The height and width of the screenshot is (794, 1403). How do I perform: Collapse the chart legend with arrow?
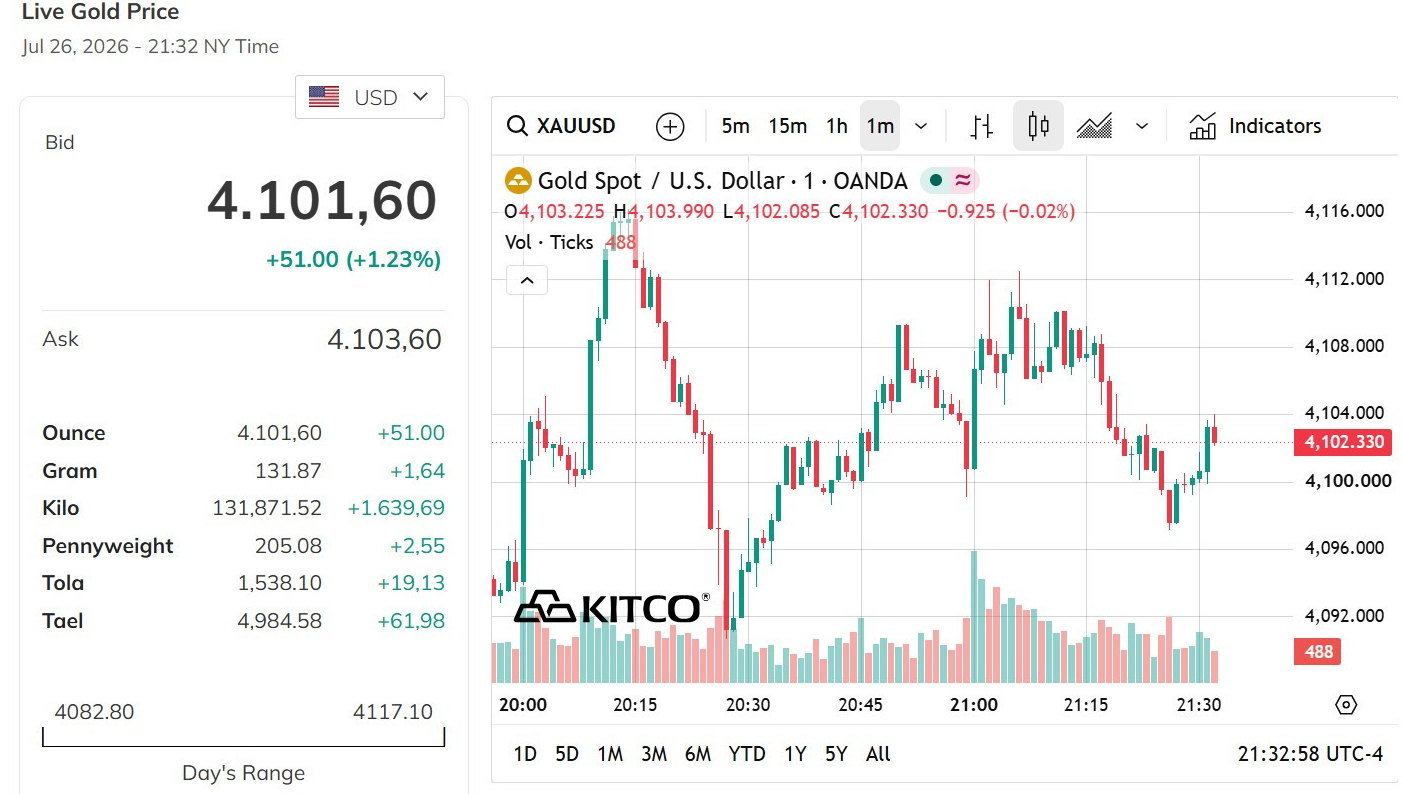click(527, 281)
